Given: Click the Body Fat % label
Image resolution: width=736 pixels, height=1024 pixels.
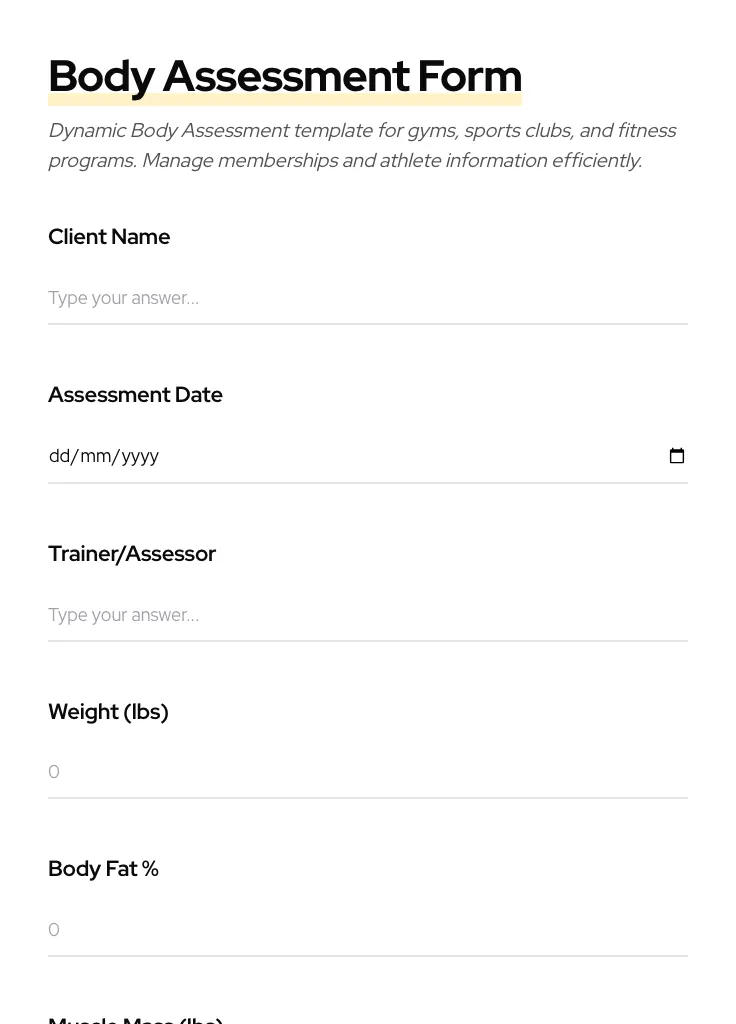Looking at the screenshot, I should (x=103, y=868).
